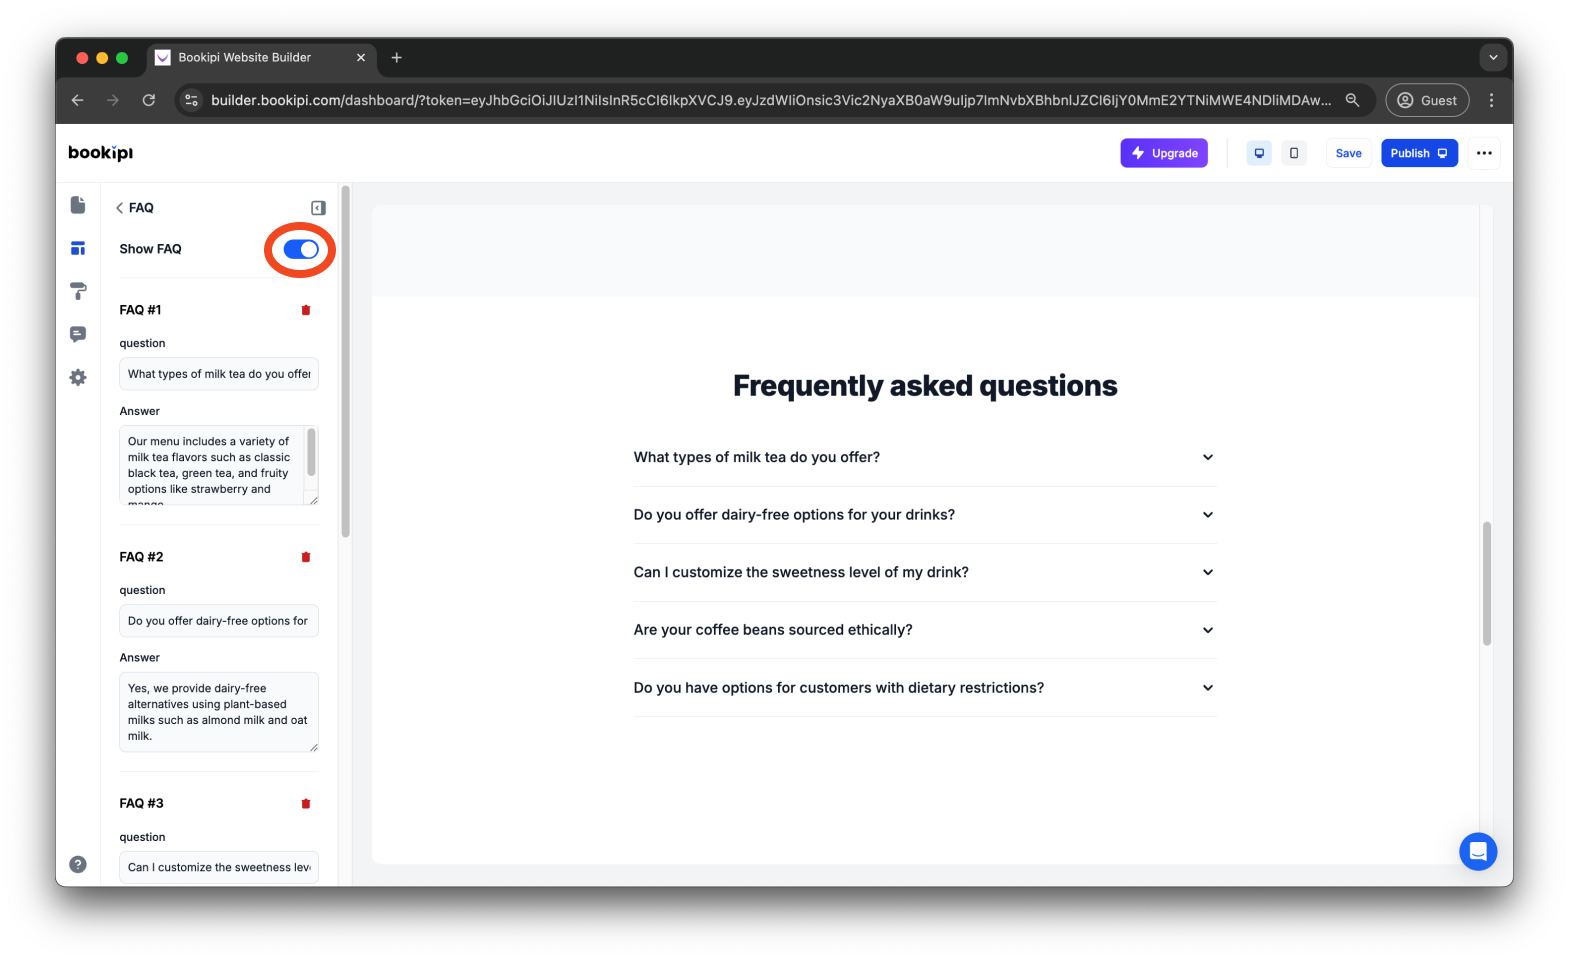
Task: Switch to the Bookipi Website Builder tab
Action: [245, 57]
